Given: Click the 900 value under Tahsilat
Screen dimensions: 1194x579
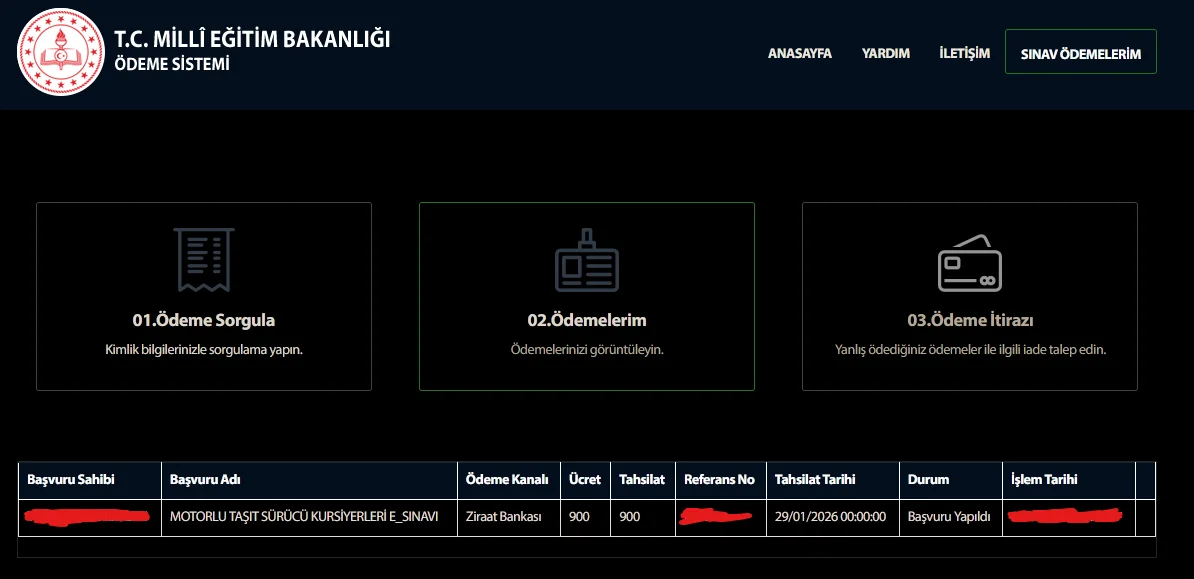Looking at the screenshot, I should pyautogui.click(x=630, y=517).
